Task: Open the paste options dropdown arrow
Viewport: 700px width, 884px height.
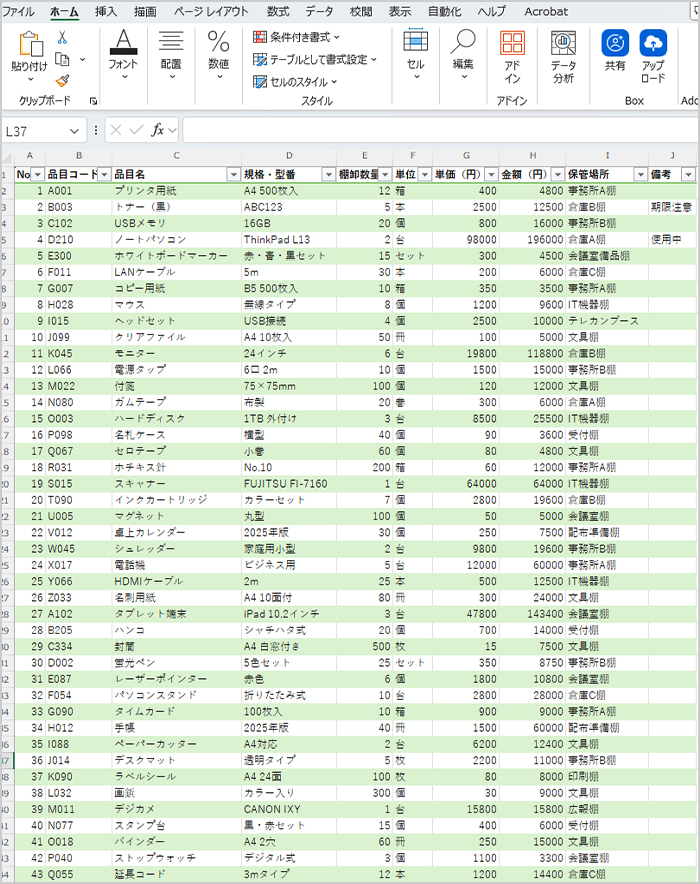Action: point(30,79)
